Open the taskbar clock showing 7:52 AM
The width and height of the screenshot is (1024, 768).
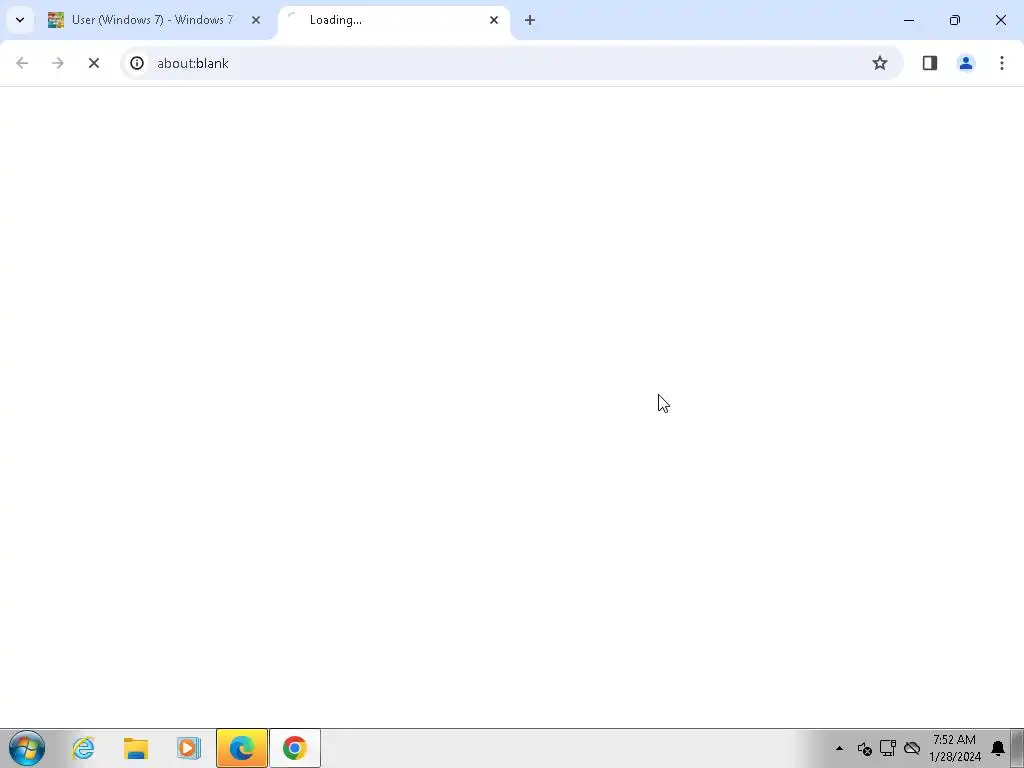tap(955, 748)
